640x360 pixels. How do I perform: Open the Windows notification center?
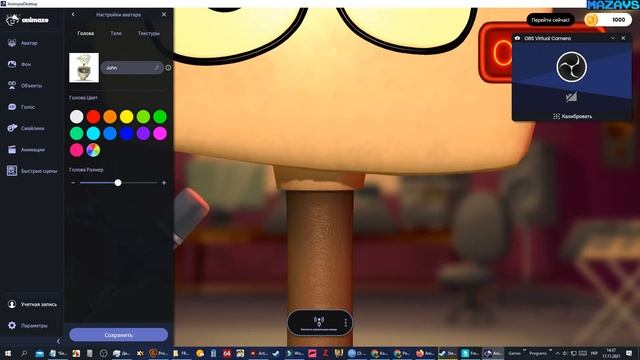(629, 353)
